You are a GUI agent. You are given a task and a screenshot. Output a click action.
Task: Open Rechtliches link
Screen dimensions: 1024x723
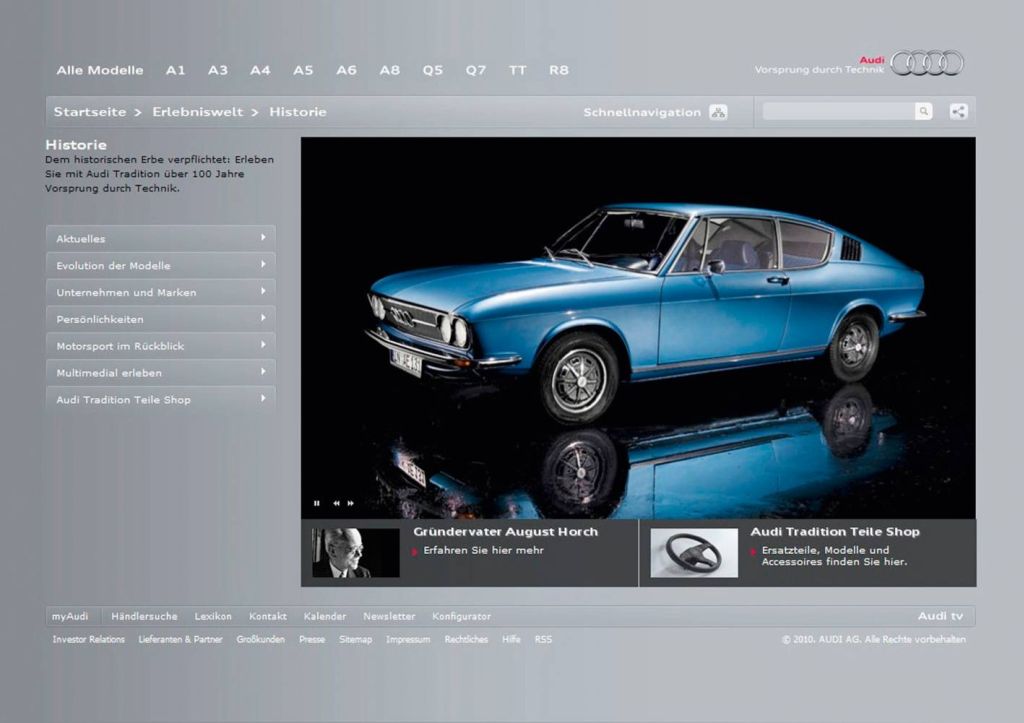click(x=466, y=639)
